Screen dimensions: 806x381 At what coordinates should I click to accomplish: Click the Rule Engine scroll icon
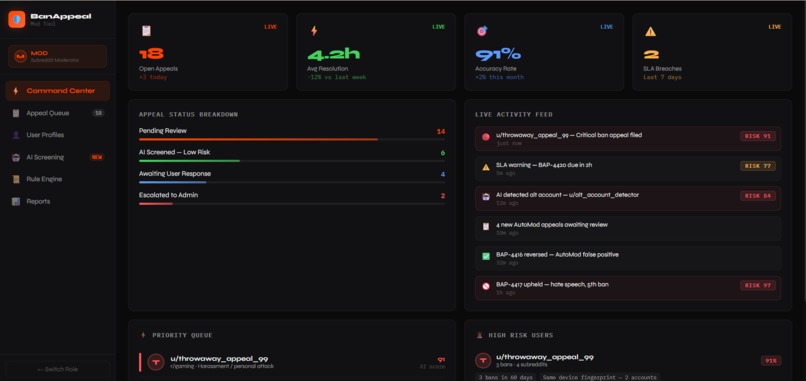tap(16, 179)
